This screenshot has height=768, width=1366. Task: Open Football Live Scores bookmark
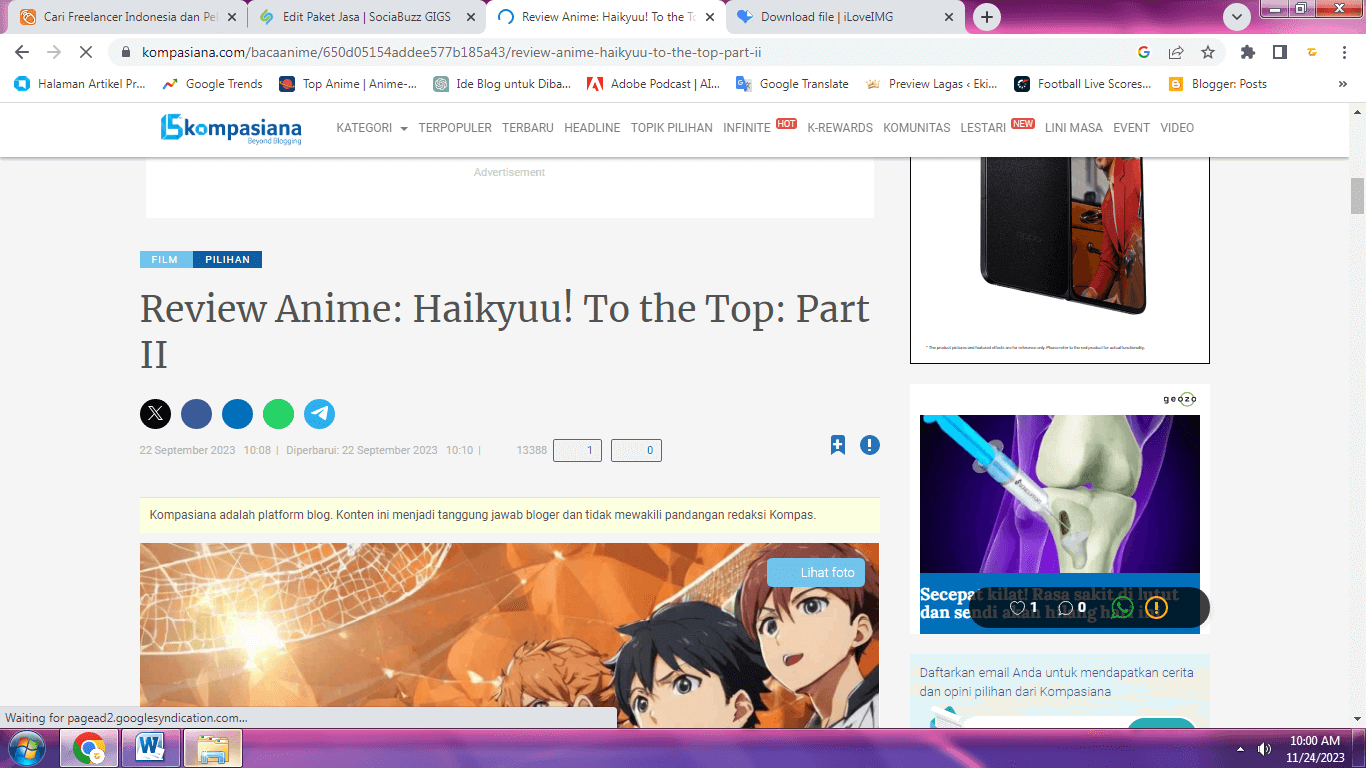pyautogui.click(x=1083, y=84)
